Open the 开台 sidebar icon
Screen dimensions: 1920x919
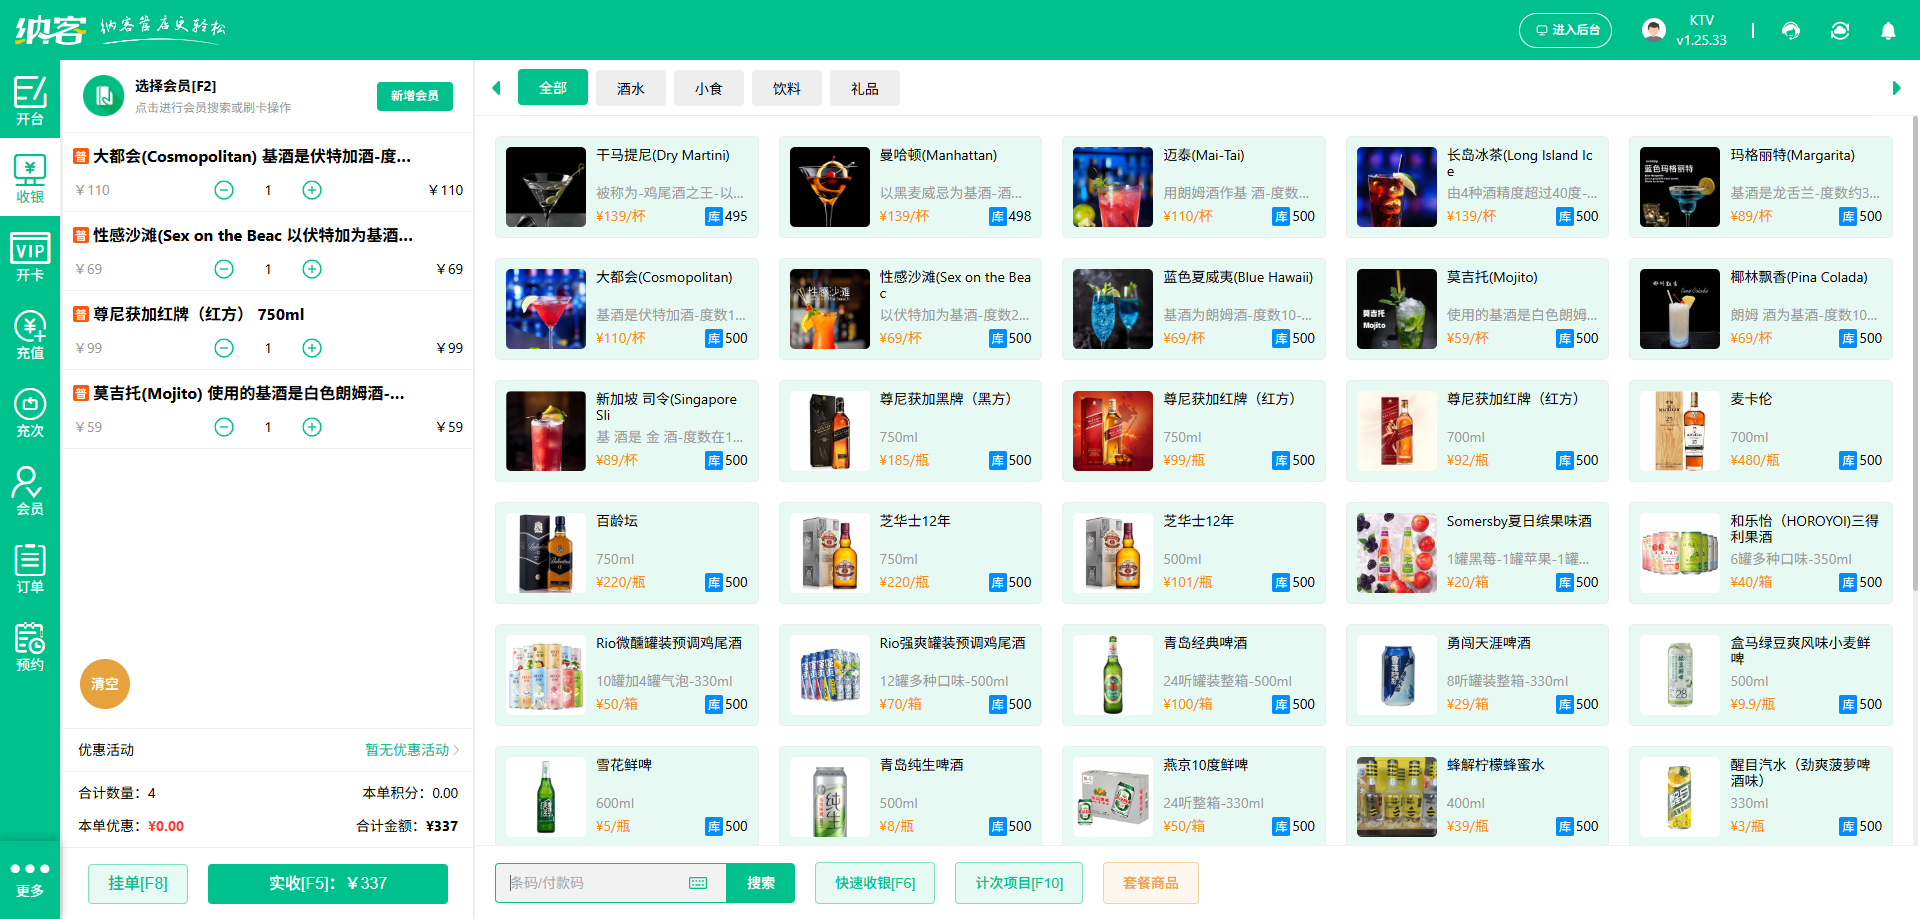(x=30, y=100)
